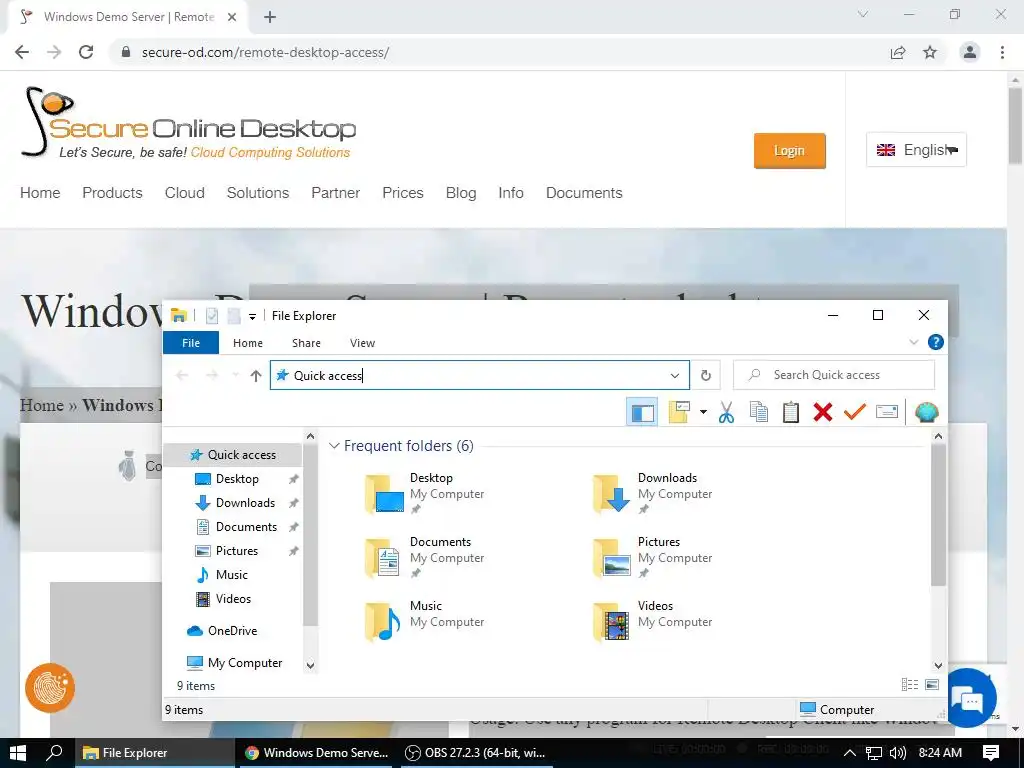
Task: Select My Computer in the navigation pane
Action: (x=232, y=663)
